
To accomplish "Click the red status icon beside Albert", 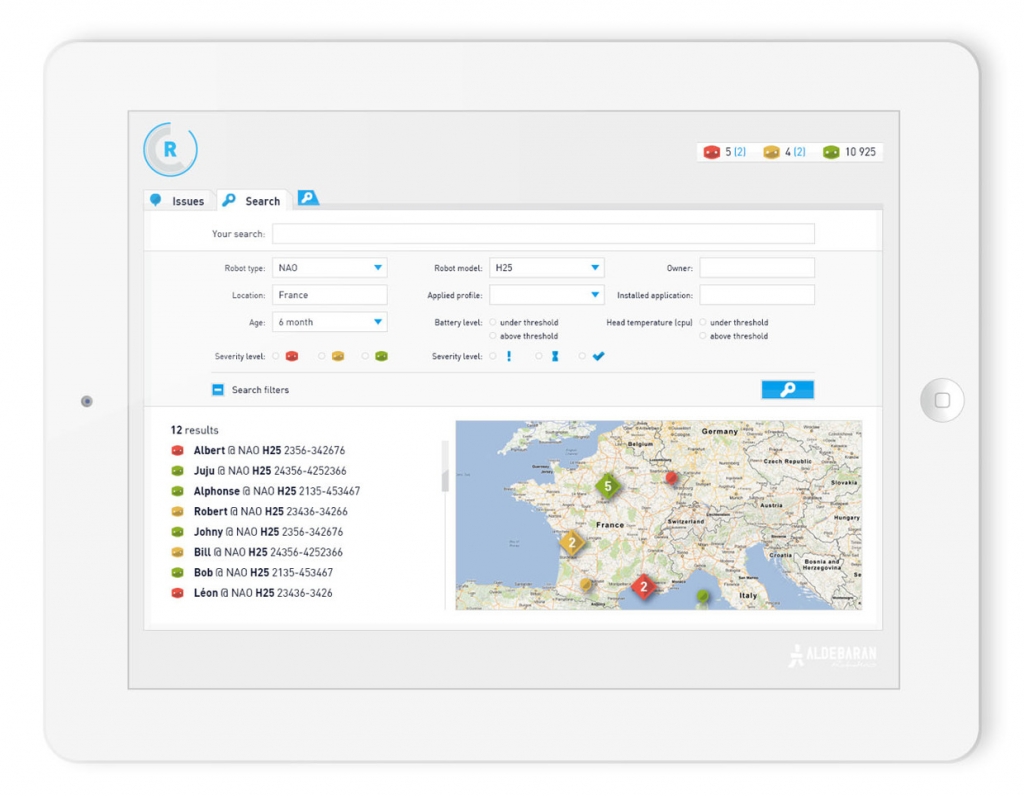I will (177, 451).
